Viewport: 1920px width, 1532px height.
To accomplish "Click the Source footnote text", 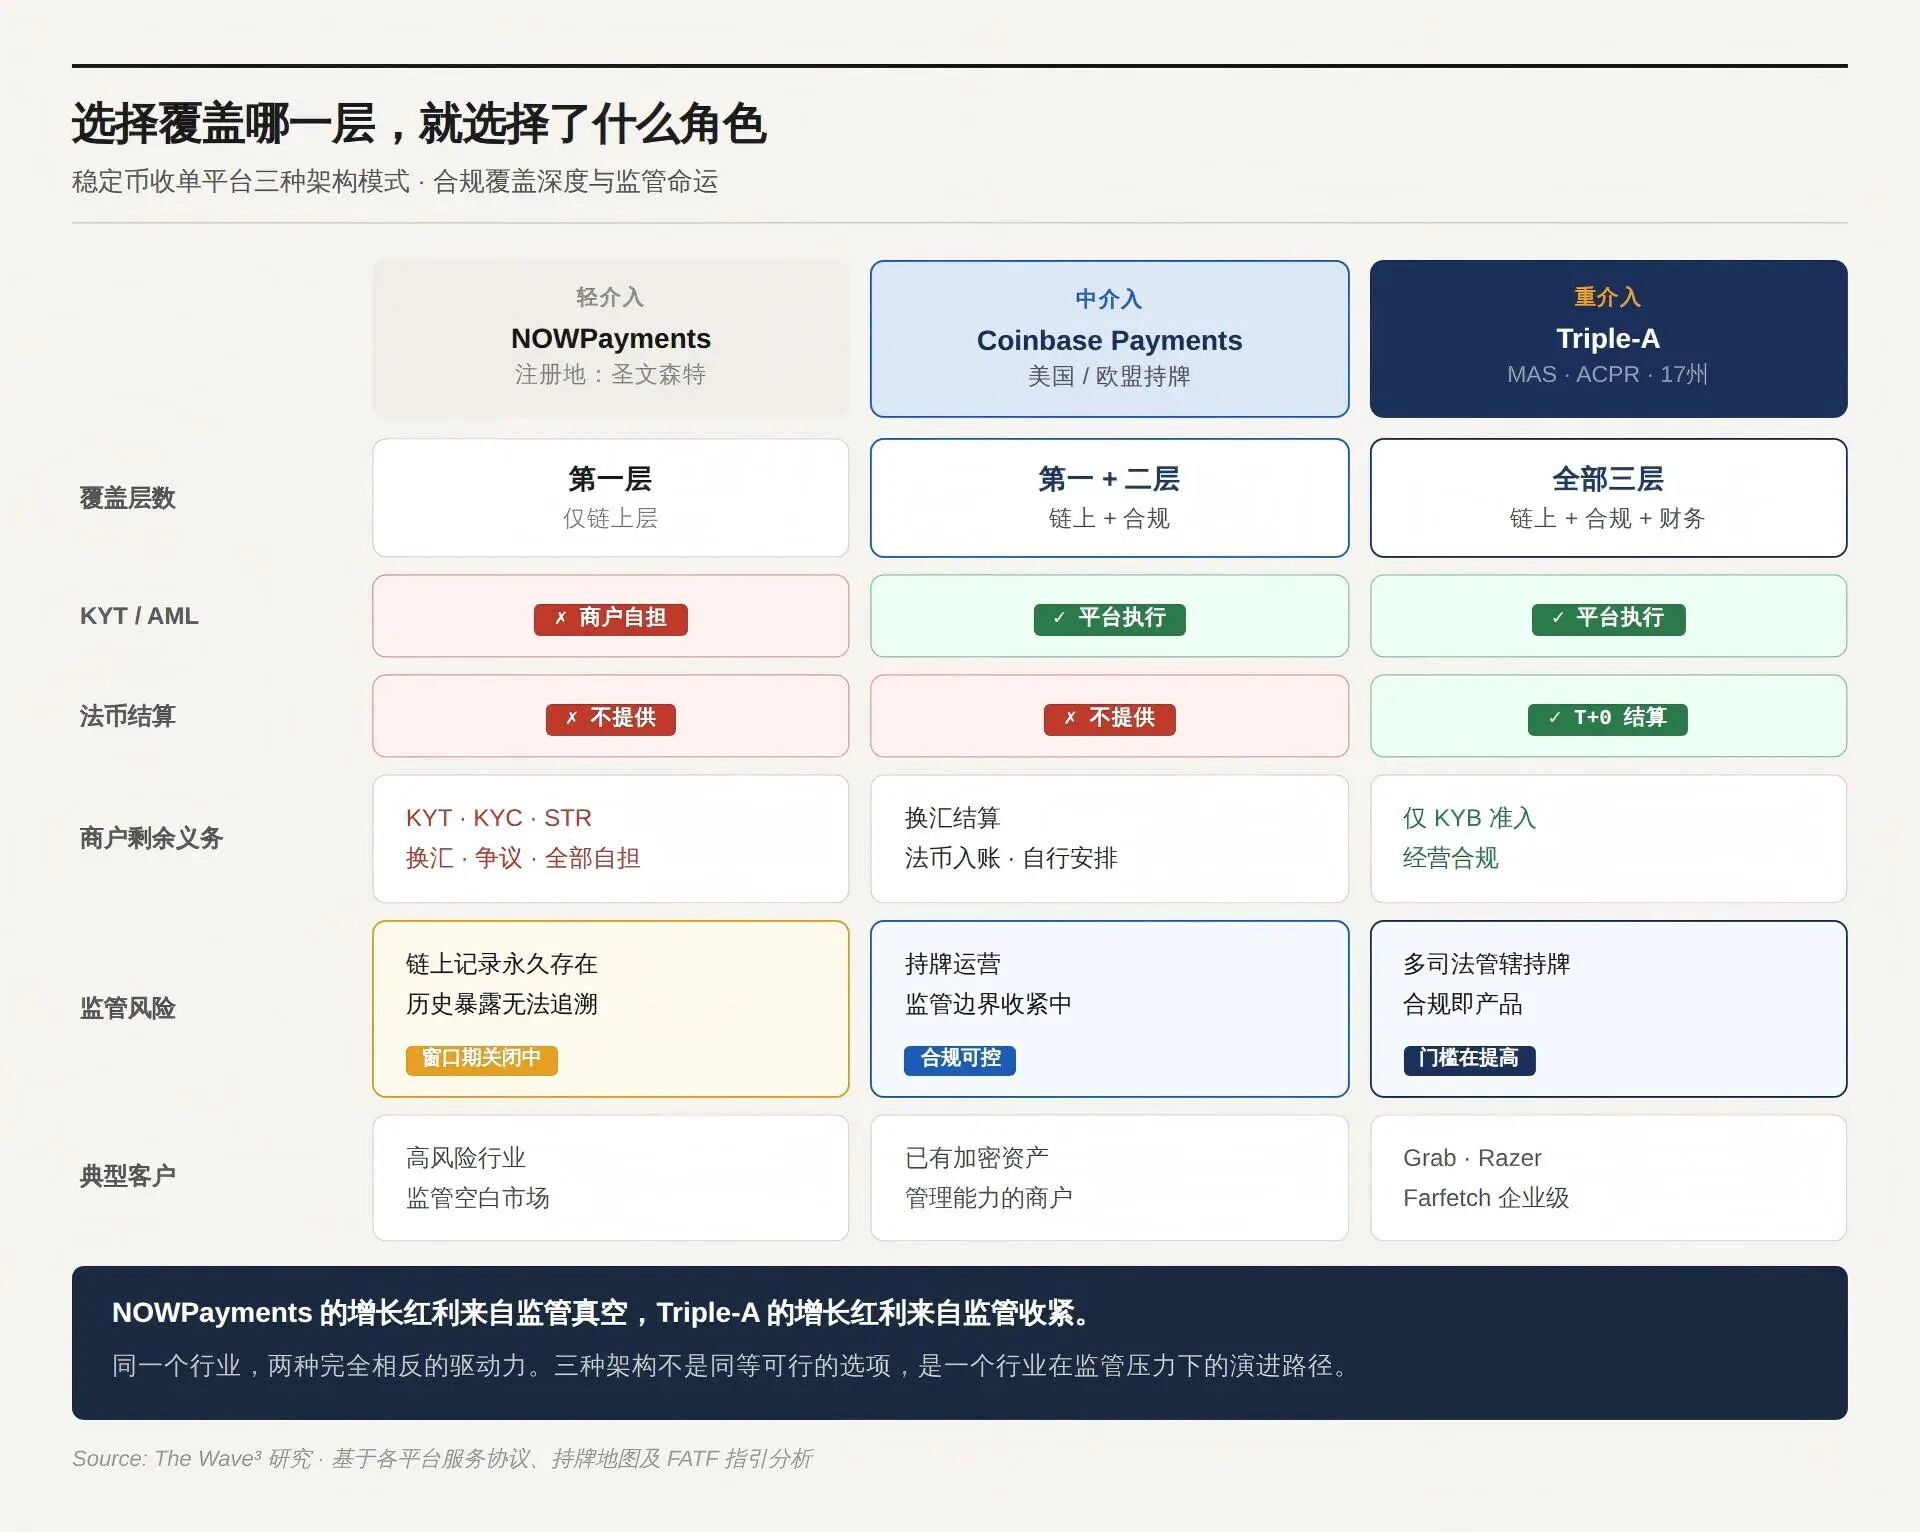I will [442, 1458].
